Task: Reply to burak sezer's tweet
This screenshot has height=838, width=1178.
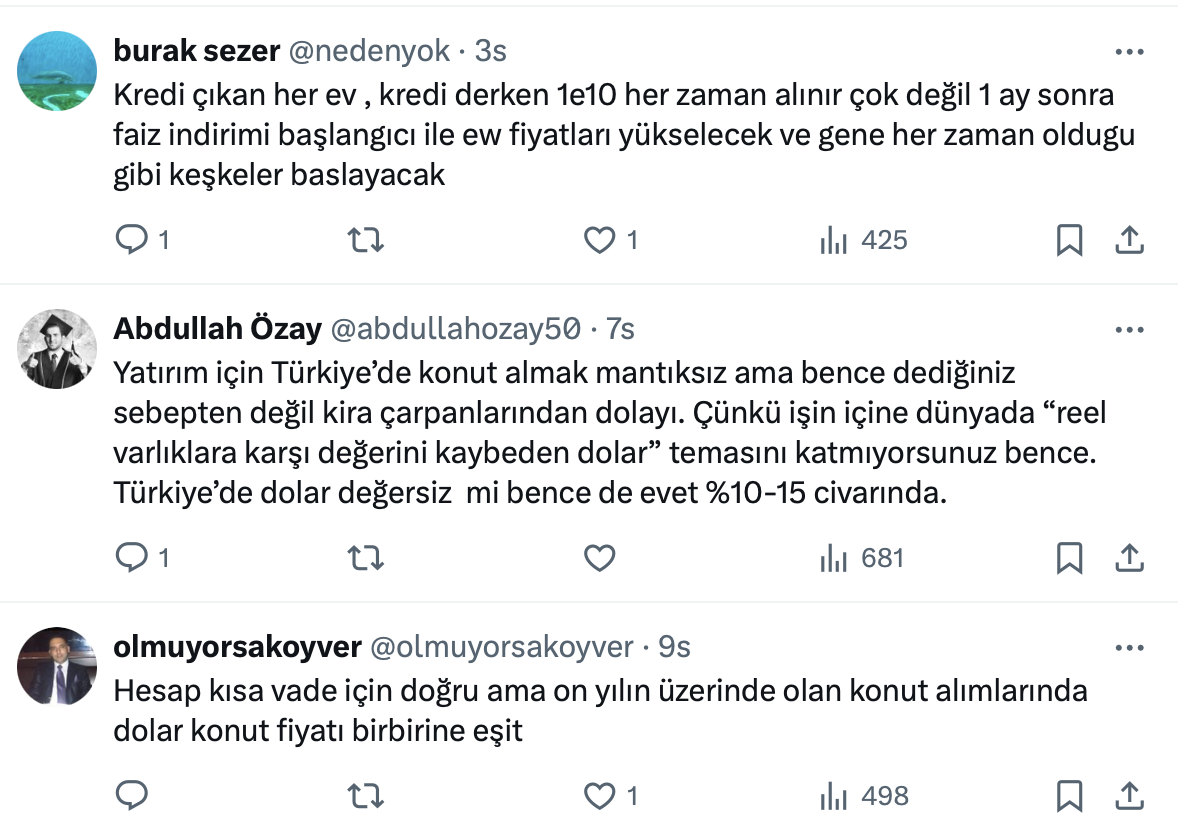Action: pyautogui.click(x=132, y=240)
